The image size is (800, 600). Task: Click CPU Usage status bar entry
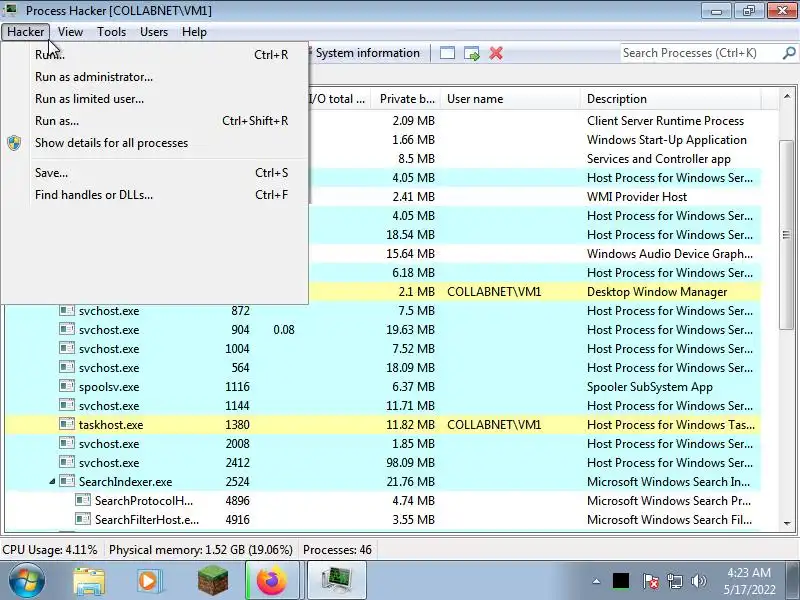49,550
